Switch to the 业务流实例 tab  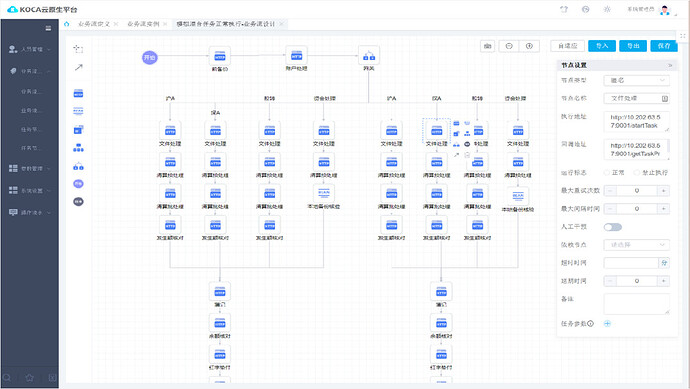pos(143,24)
